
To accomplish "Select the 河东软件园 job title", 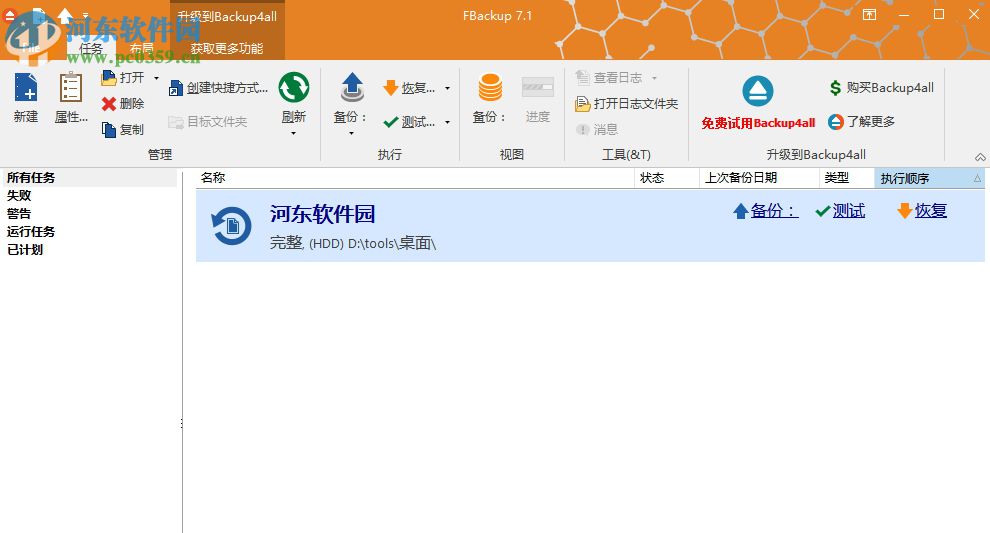I will (x=323, y=214).
